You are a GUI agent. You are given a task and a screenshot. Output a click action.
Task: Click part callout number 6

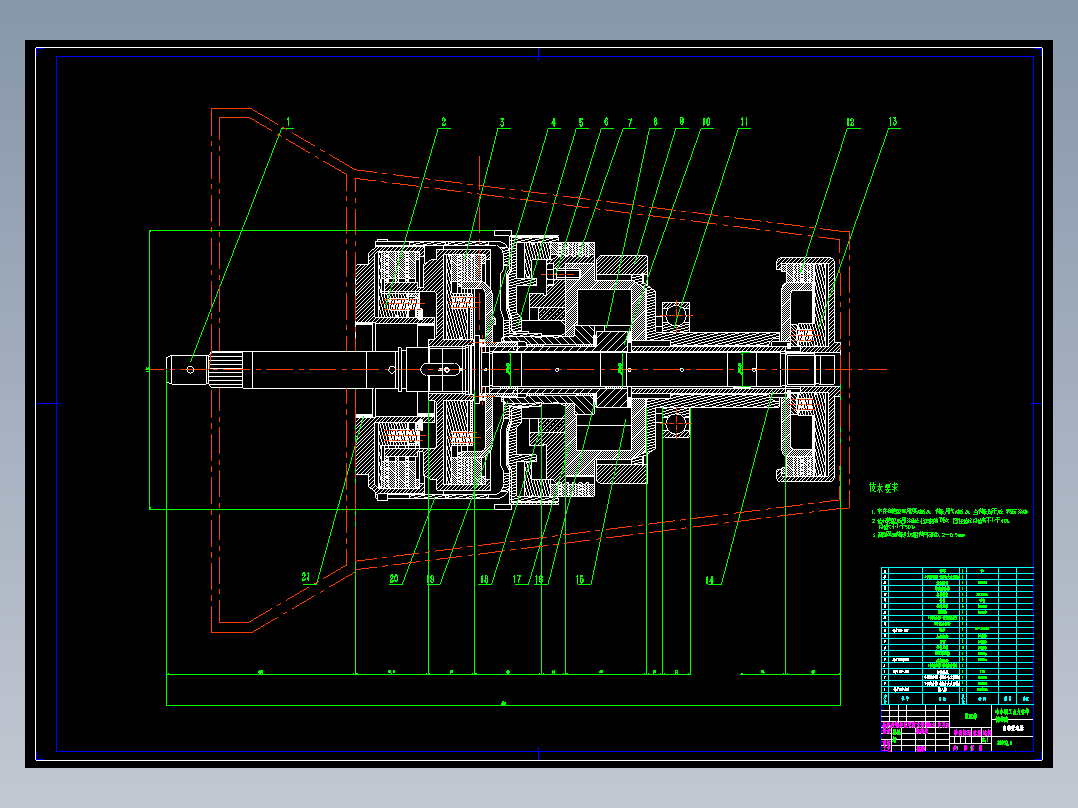606,122
